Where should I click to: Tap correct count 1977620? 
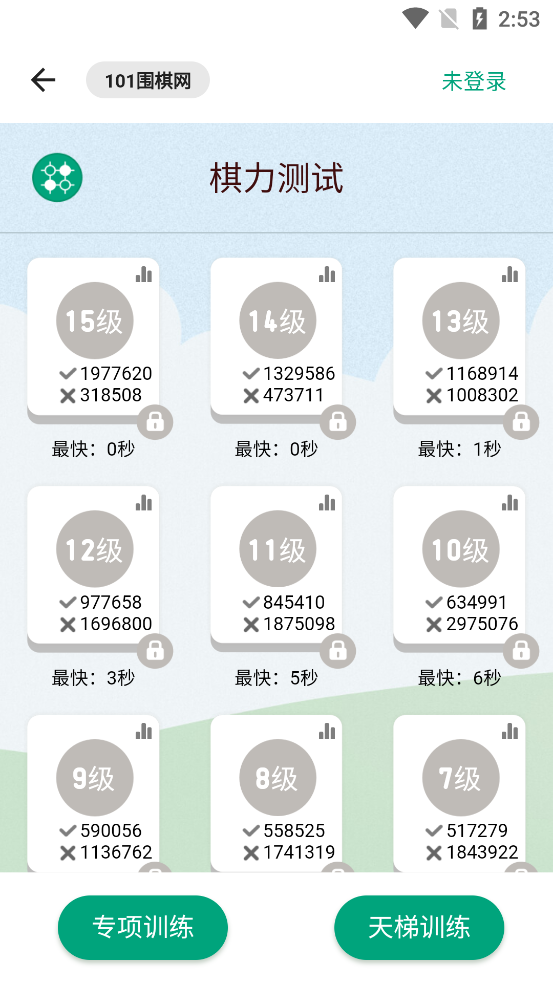(x=116, y=373)
